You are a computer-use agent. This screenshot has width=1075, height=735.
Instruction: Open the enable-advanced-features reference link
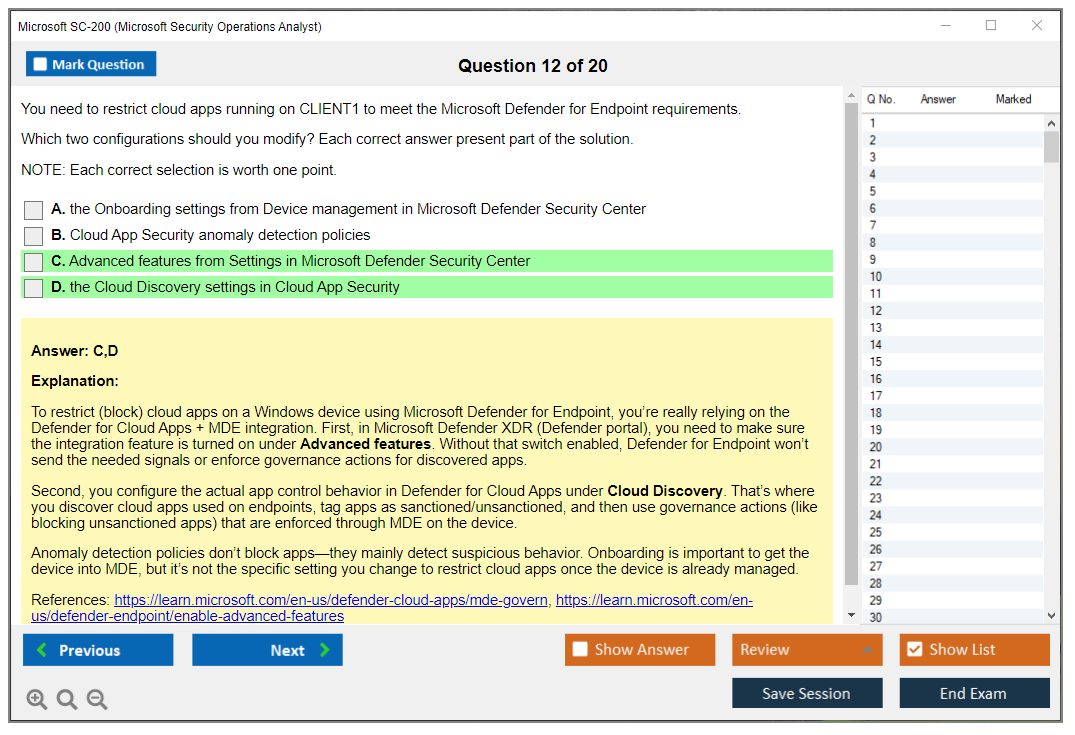pos(187,616)
